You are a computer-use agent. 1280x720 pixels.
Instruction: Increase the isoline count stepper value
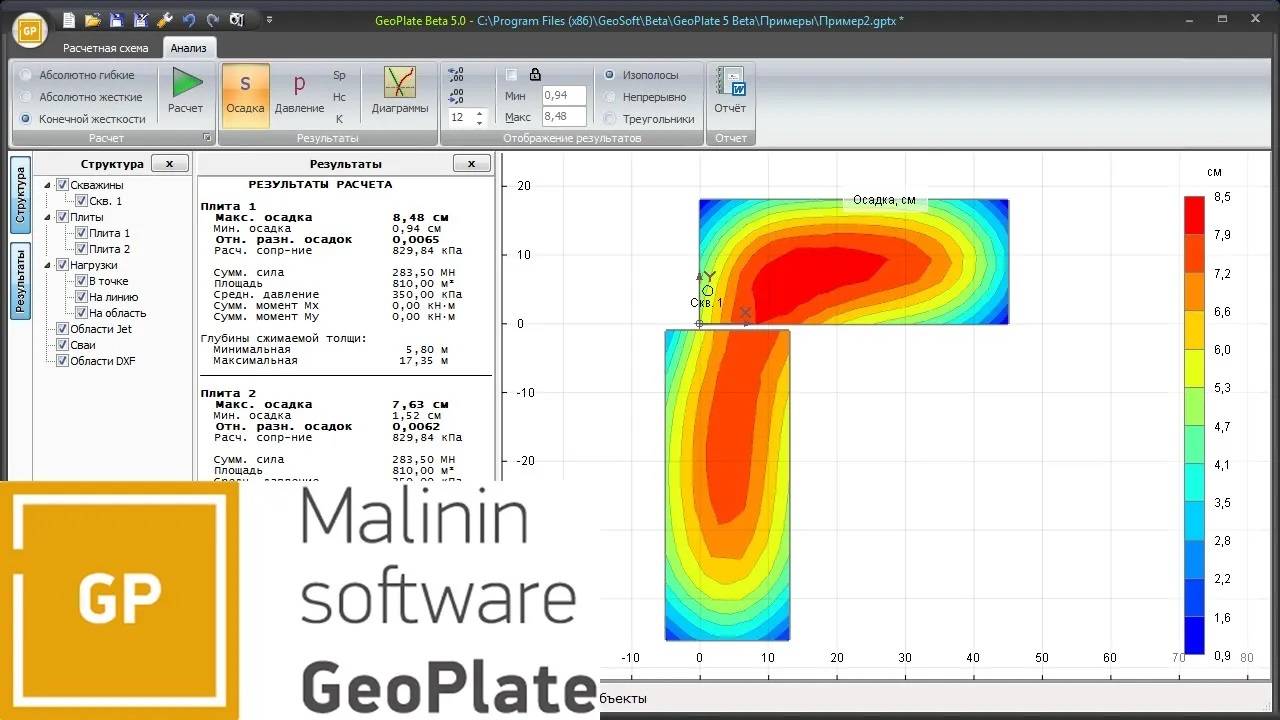480,113
